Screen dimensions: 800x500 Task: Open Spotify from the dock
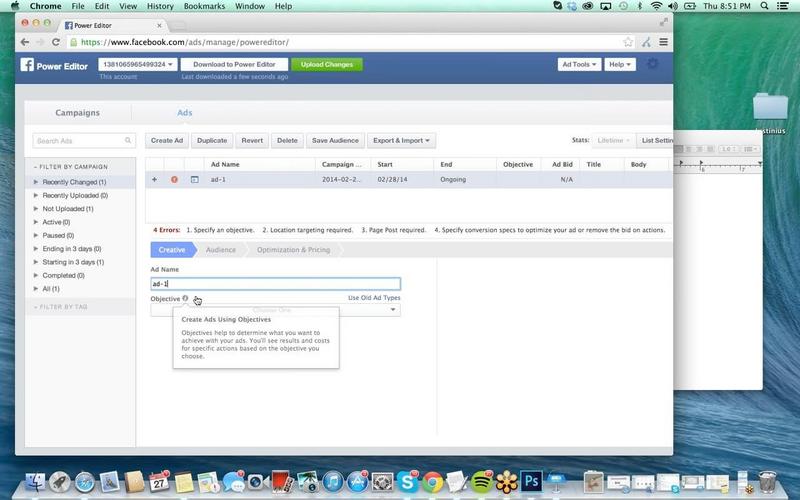point(481,482)
